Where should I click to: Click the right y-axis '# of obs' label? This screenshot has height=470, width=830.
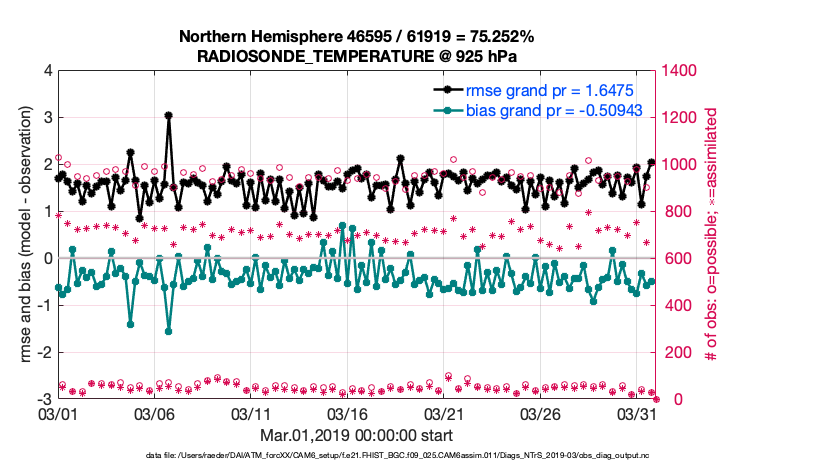[712, 234]
